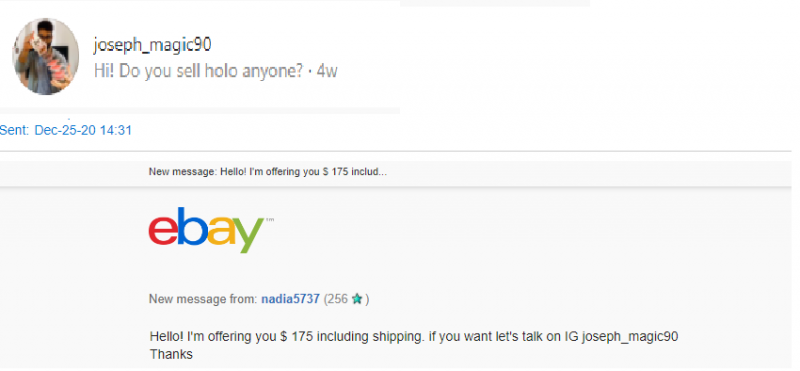The height and width of the screenshot is (371, 800).
Task: Open nadia5737's profile link
Action: pyautogui.click(x=290, y=299)
